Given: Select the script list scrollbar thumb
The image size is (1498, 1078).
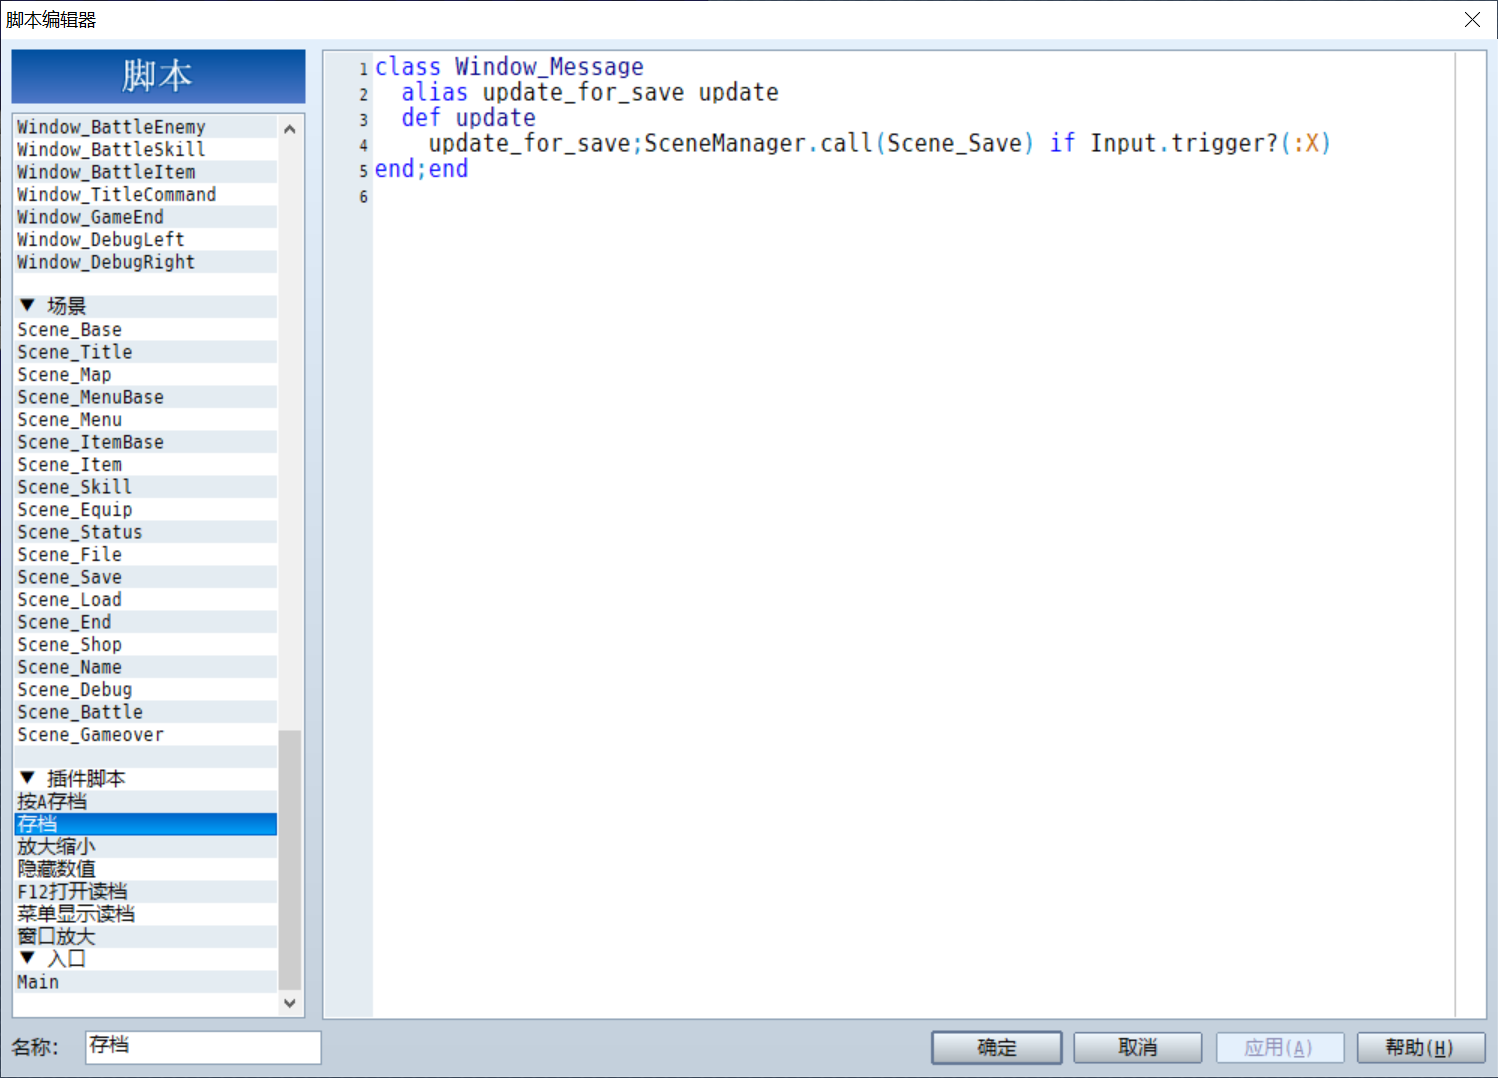Looking at the screenshot, I should click(x=290, y=860).
